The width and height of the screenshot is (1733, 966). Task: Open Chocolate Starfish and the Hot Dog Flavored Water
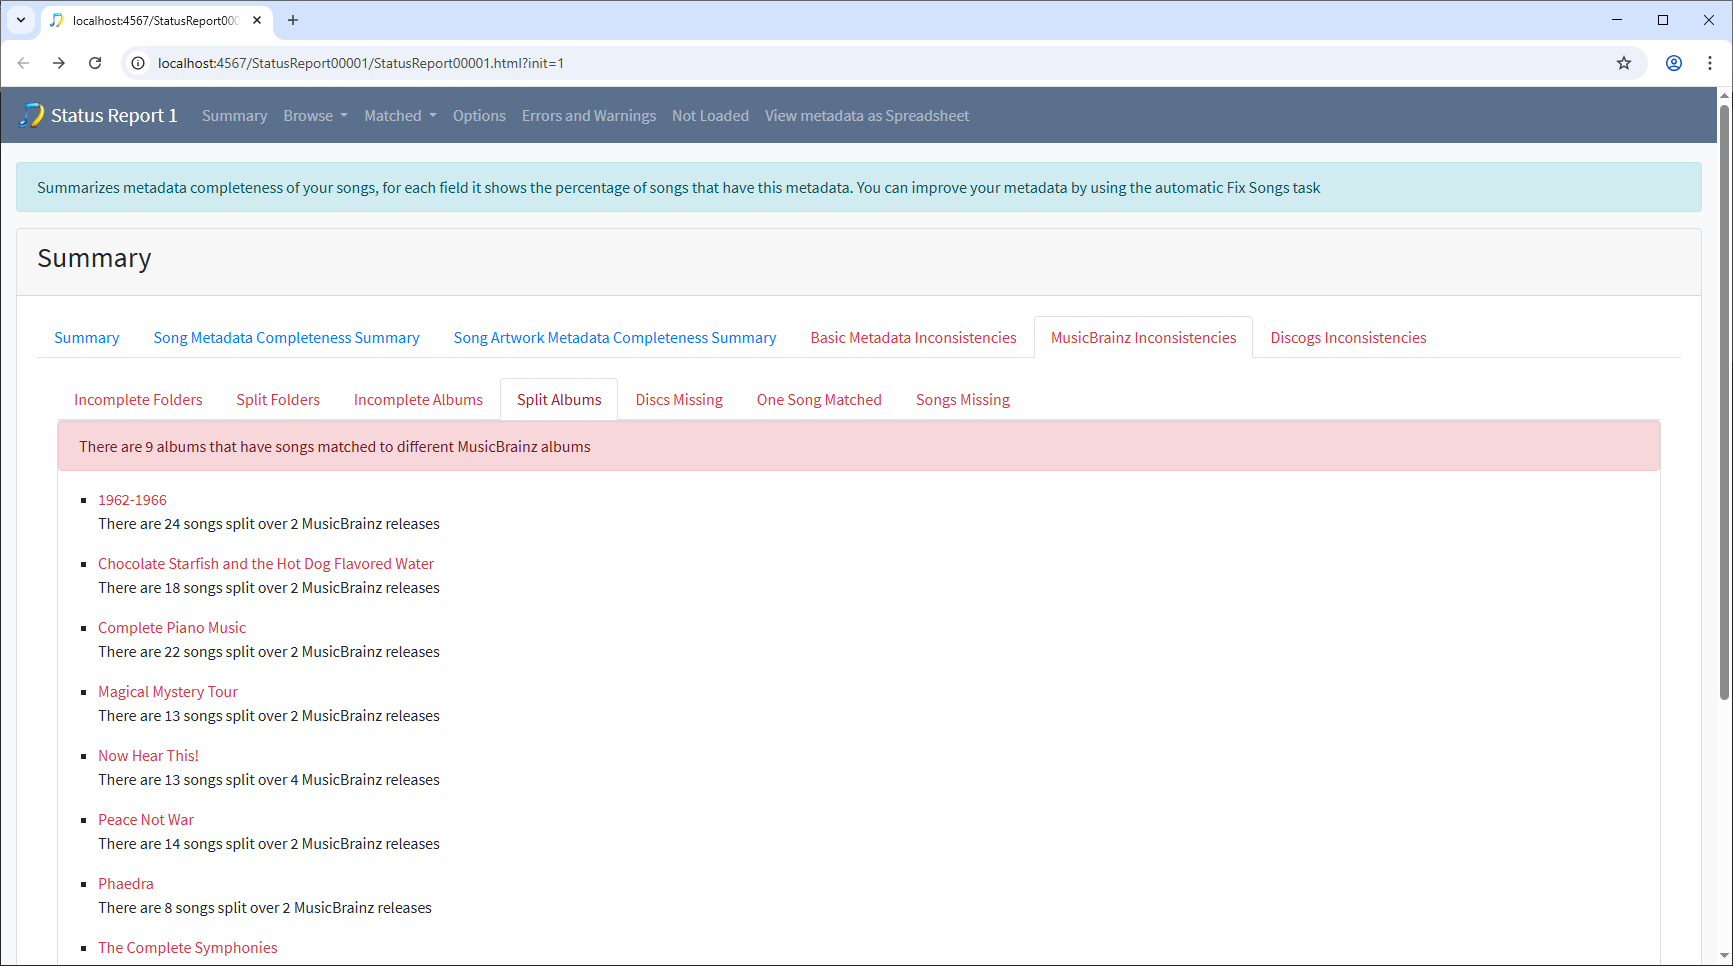(266, 564)
